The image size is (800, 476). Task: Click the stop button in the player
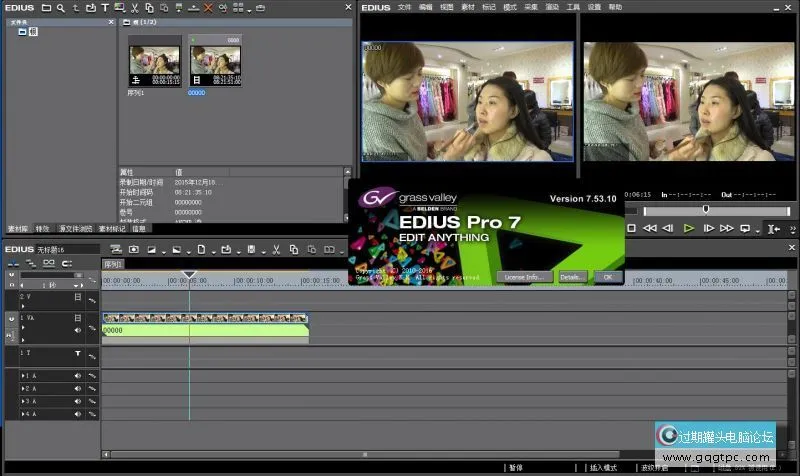click(x=631, y=228)
